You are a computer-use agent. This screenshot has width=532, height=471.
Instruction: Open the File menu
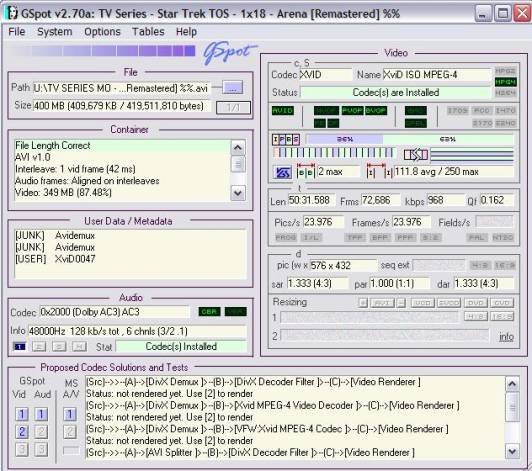17,32
